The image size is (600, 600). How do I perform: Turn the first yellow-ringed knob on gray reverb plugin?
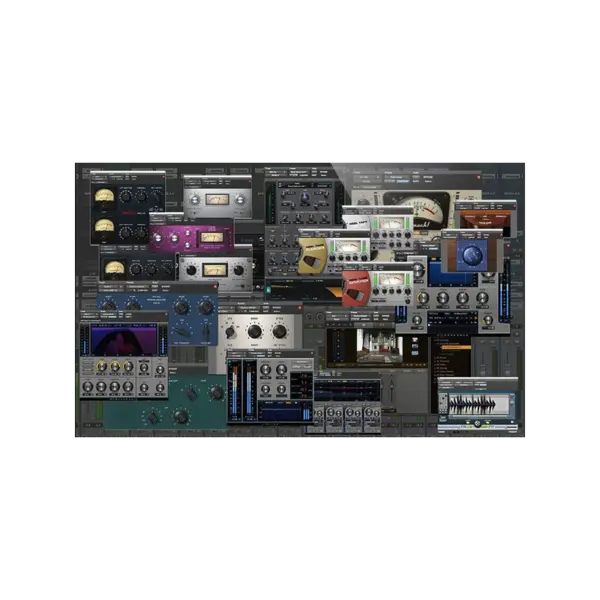(101, 367)
